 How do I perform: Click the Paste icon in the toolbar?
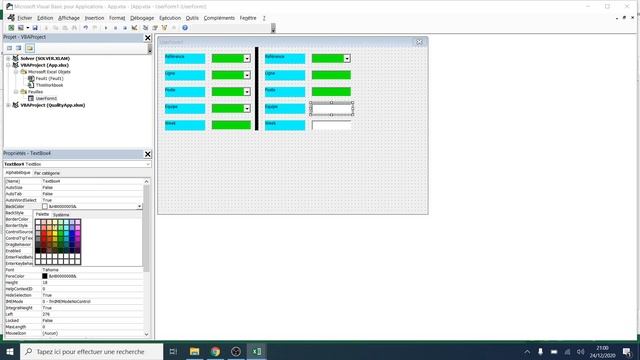point(65,28)
